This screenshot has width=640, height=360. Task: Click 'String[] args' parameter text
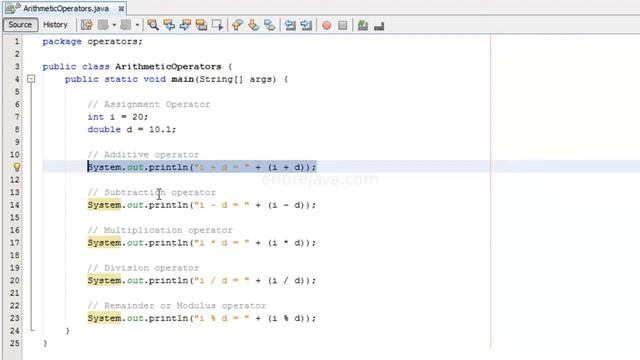pos(236,79)
